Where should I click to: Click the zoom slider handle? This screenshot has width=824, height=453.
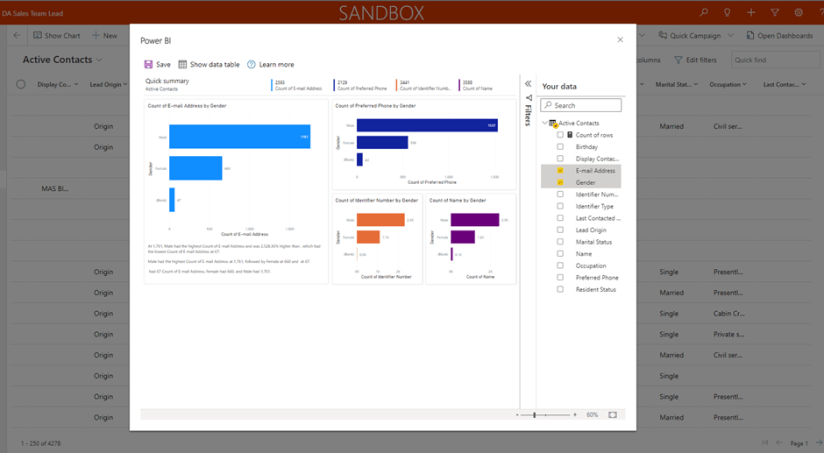[x=534, y=415]
